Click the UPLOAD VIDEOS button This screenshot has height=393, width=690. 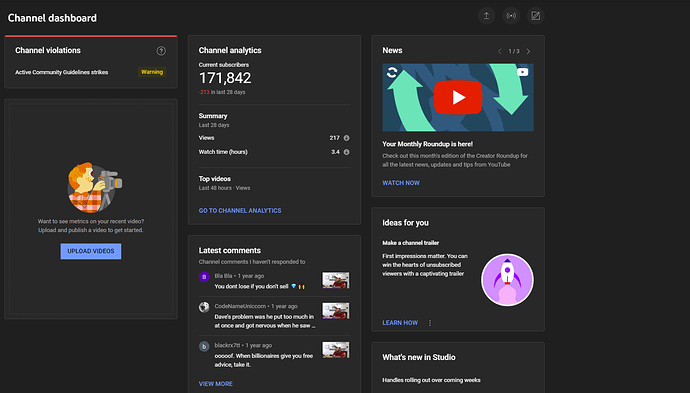coord(91,251)
